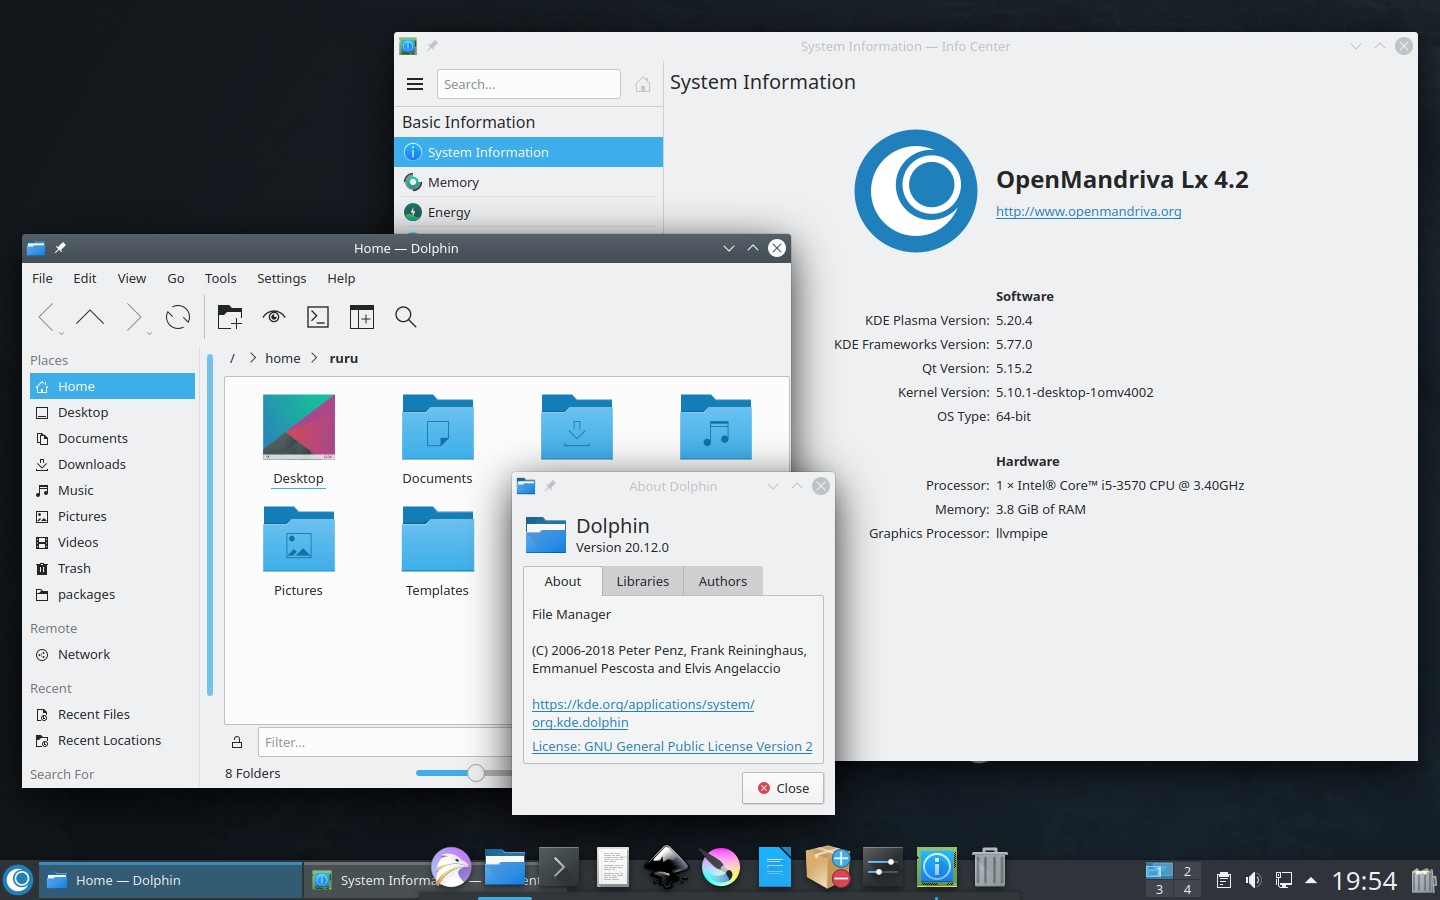Image resolution: width=1440 pixels, height=900 pixels.
Task: Toggle the filter bar lock icon
Action: (x=237, y=742)
